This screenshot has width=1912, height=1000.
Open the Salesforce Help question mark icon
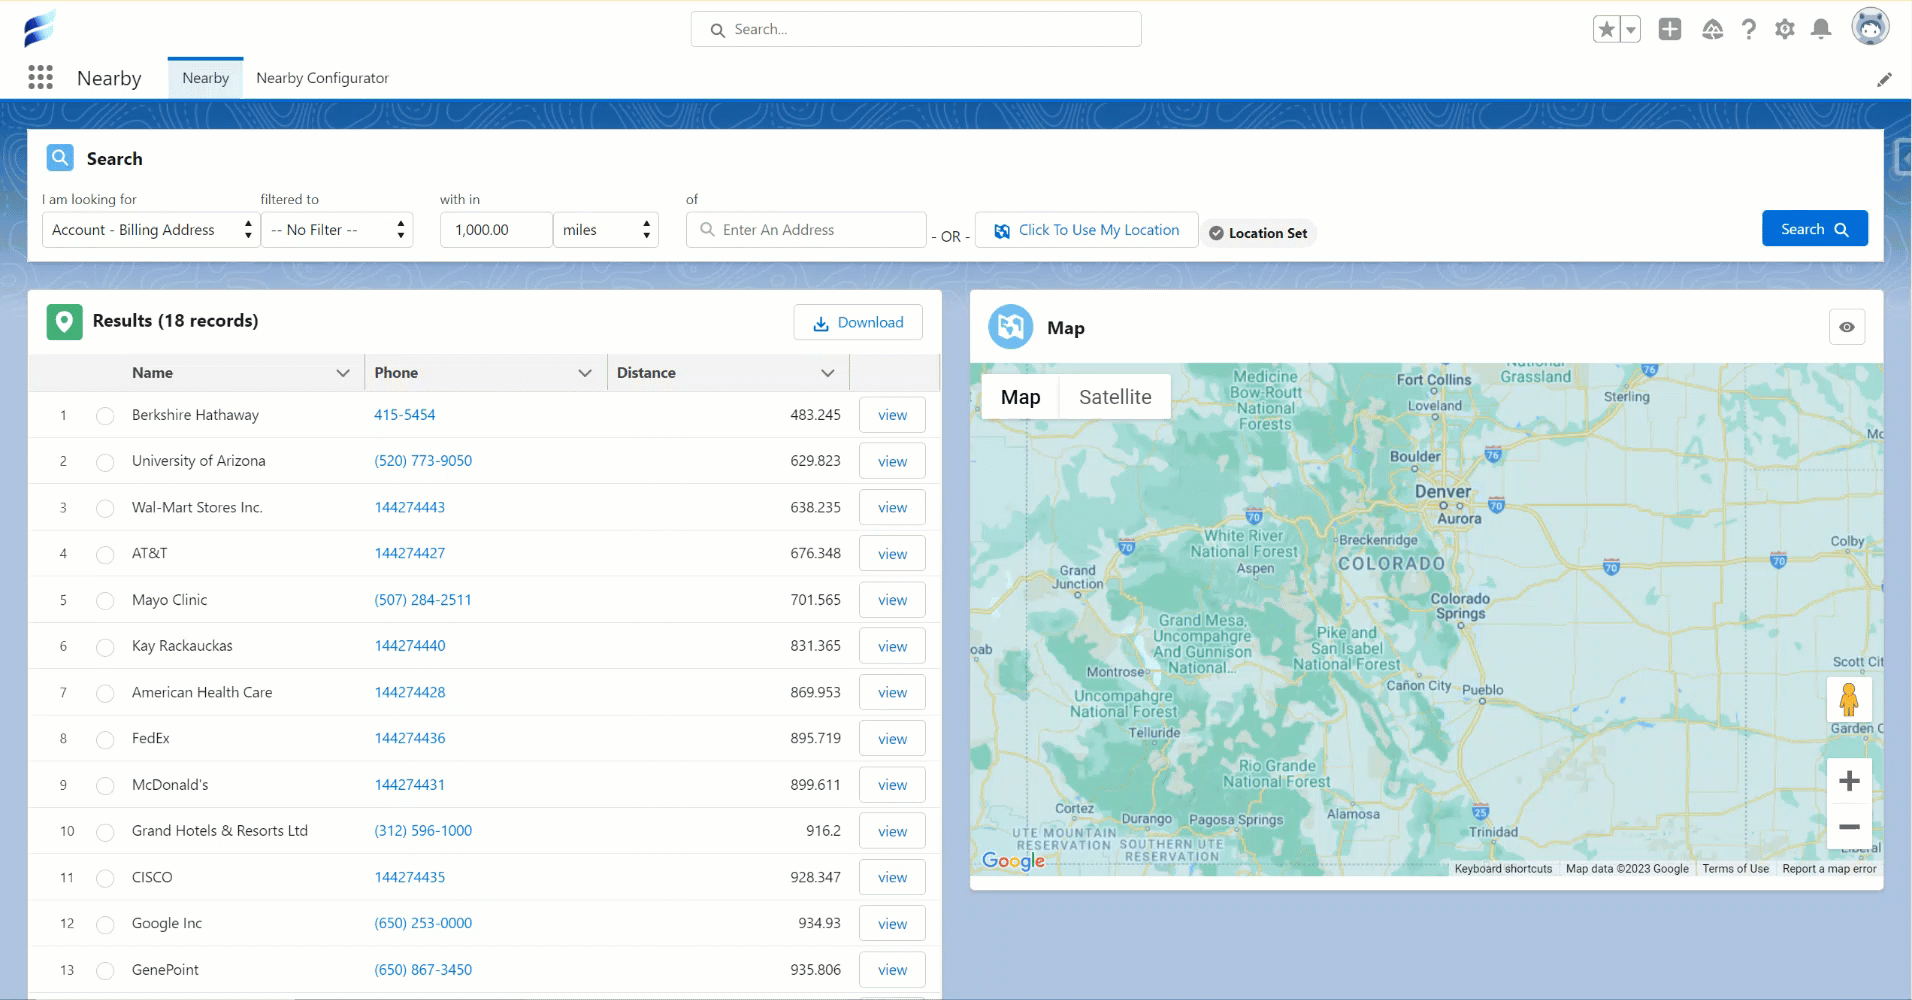[x=1748, y=30]
